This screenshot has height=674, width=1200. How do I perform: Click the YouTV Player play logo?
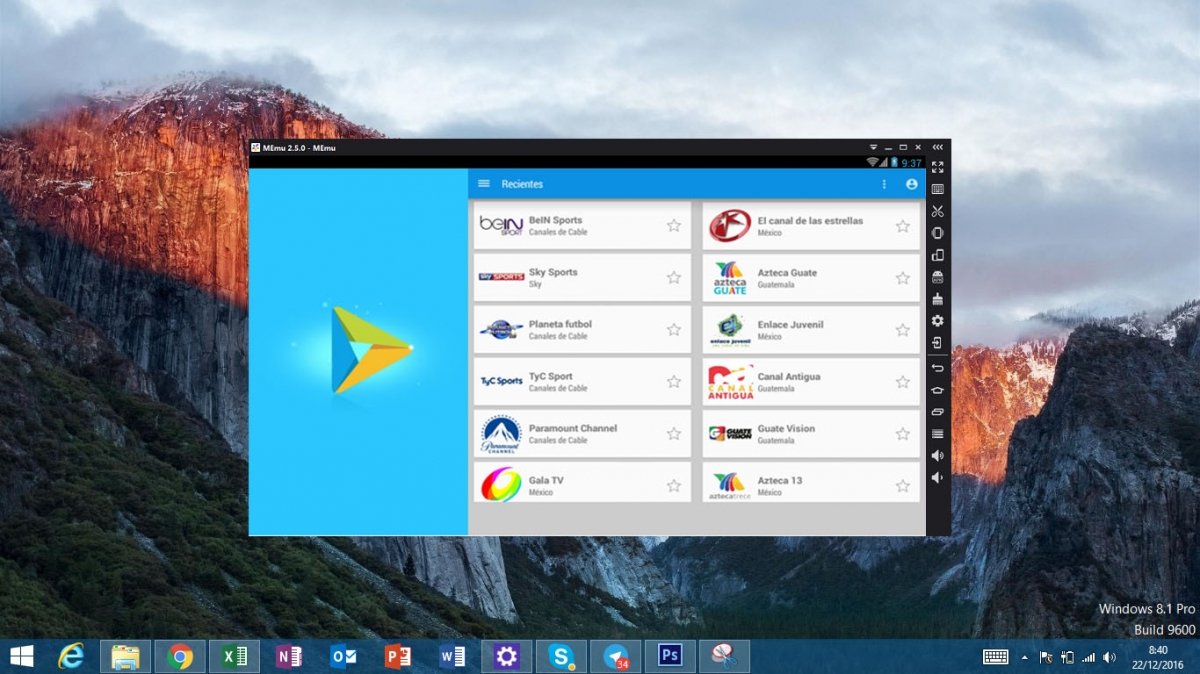pyautogui.click(x=370, y=350)
